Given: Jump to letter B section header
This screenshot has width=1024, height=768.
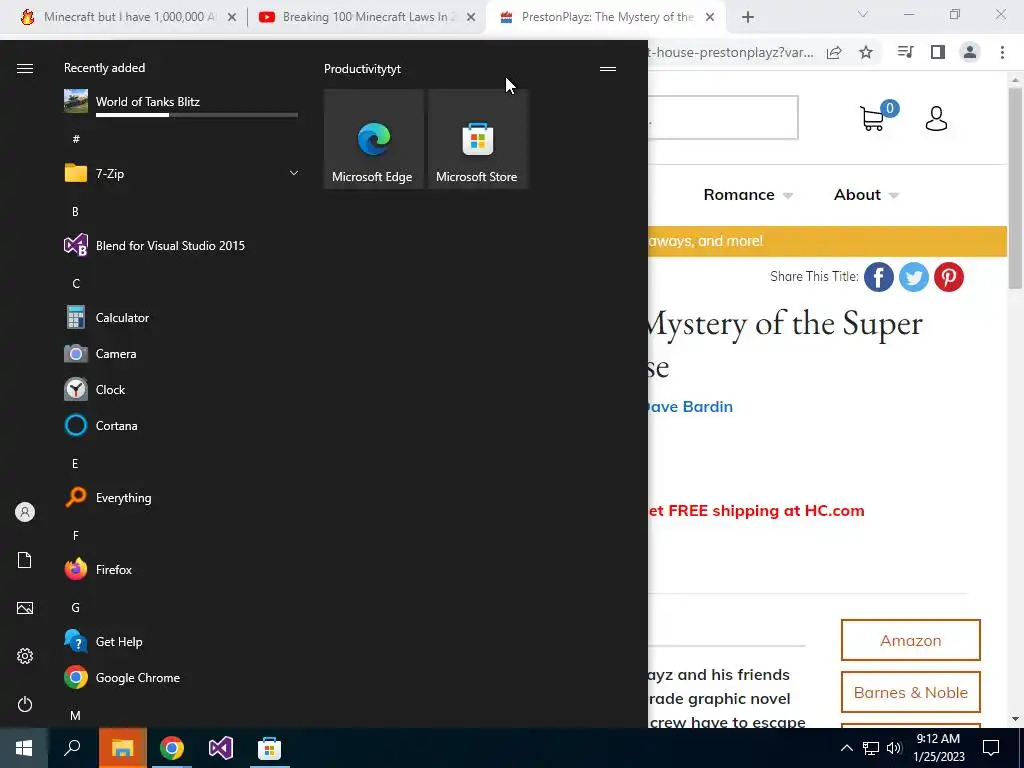Looking at the screenshot, I should point(75,211).
